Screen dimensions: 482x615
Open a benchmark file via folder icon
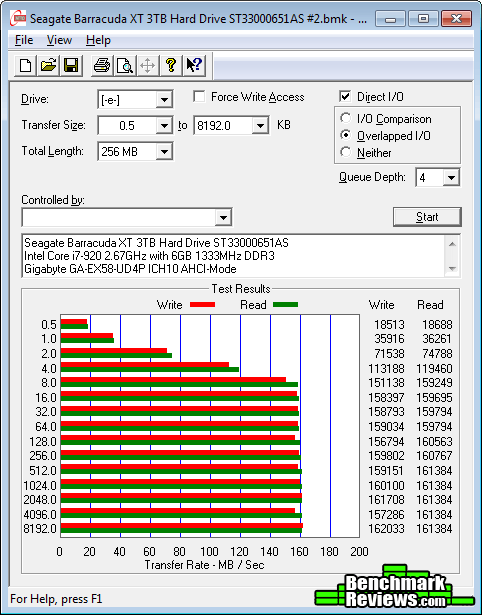tap(48, 65)
